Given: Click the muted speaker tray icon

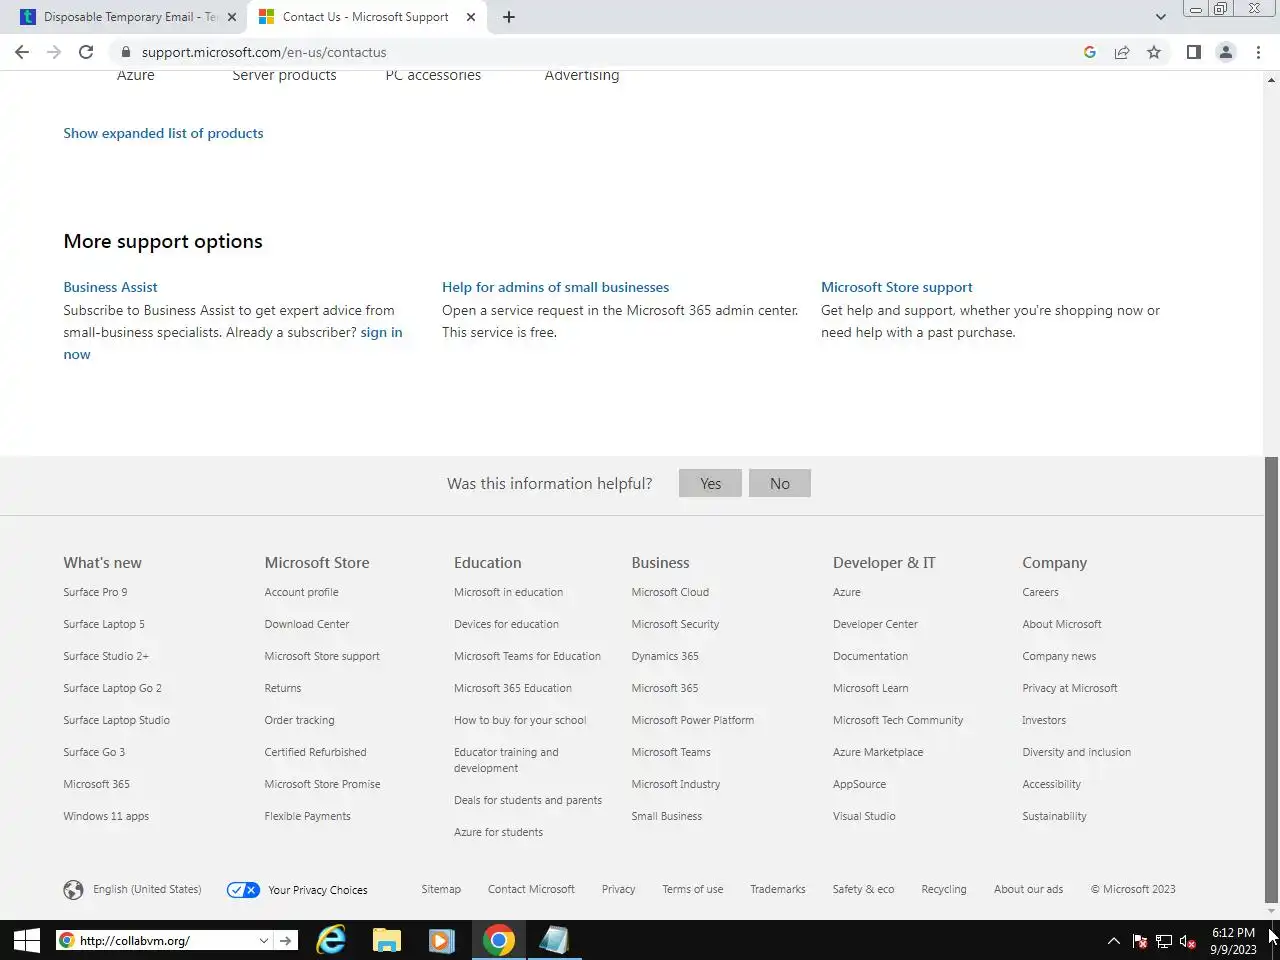Looking at the screenshot, I should [1188, 941].
